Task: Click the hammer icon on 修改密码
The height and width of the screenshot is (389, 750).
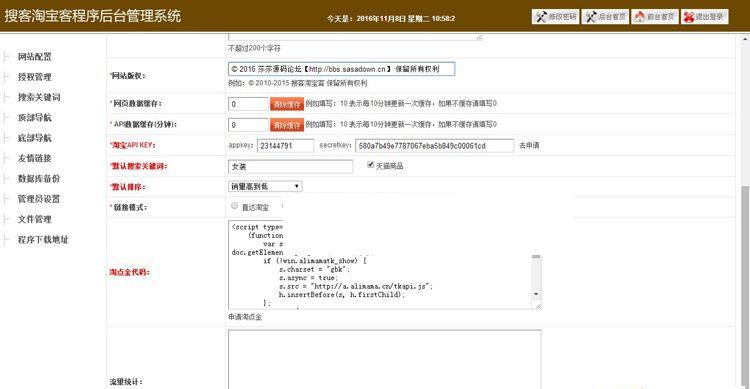Action: [541, 17]
